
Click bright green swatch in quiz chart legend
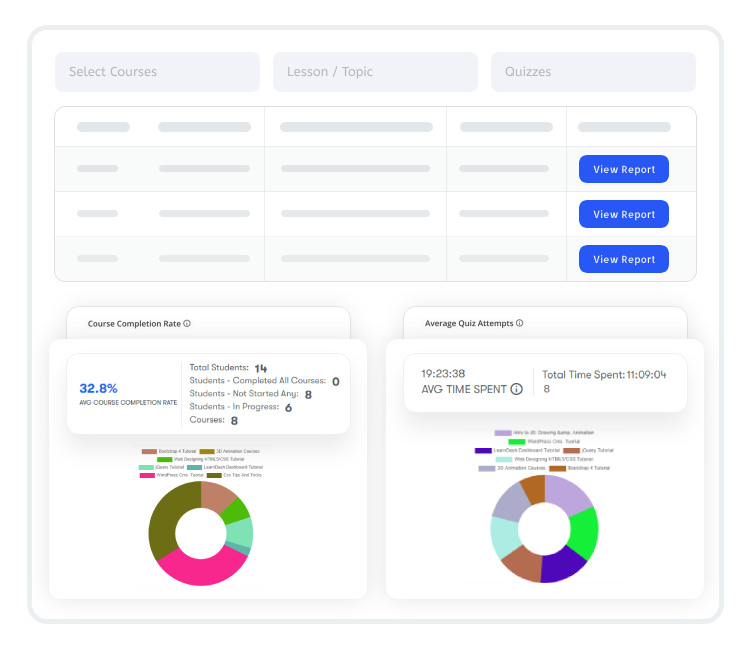517,441
